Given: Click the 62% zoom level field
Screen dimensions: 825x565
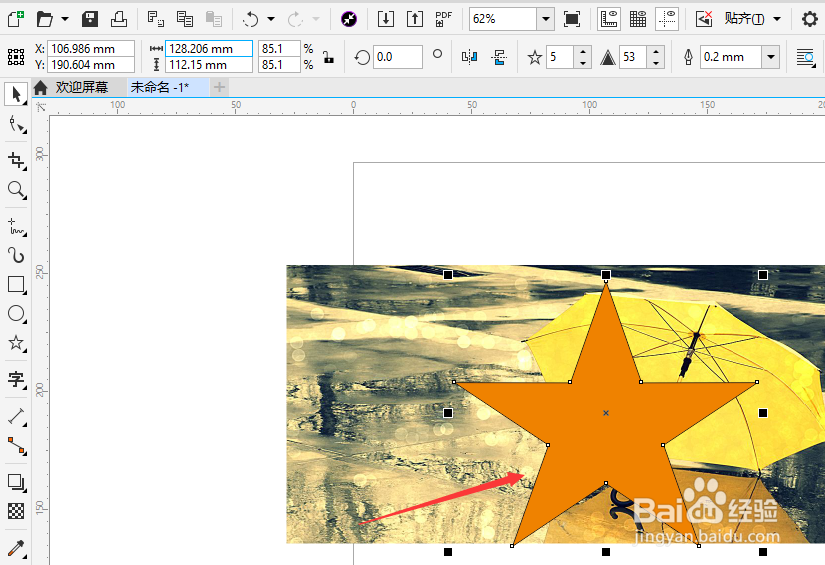Looking at the screenshot, I should click(503, 19).
